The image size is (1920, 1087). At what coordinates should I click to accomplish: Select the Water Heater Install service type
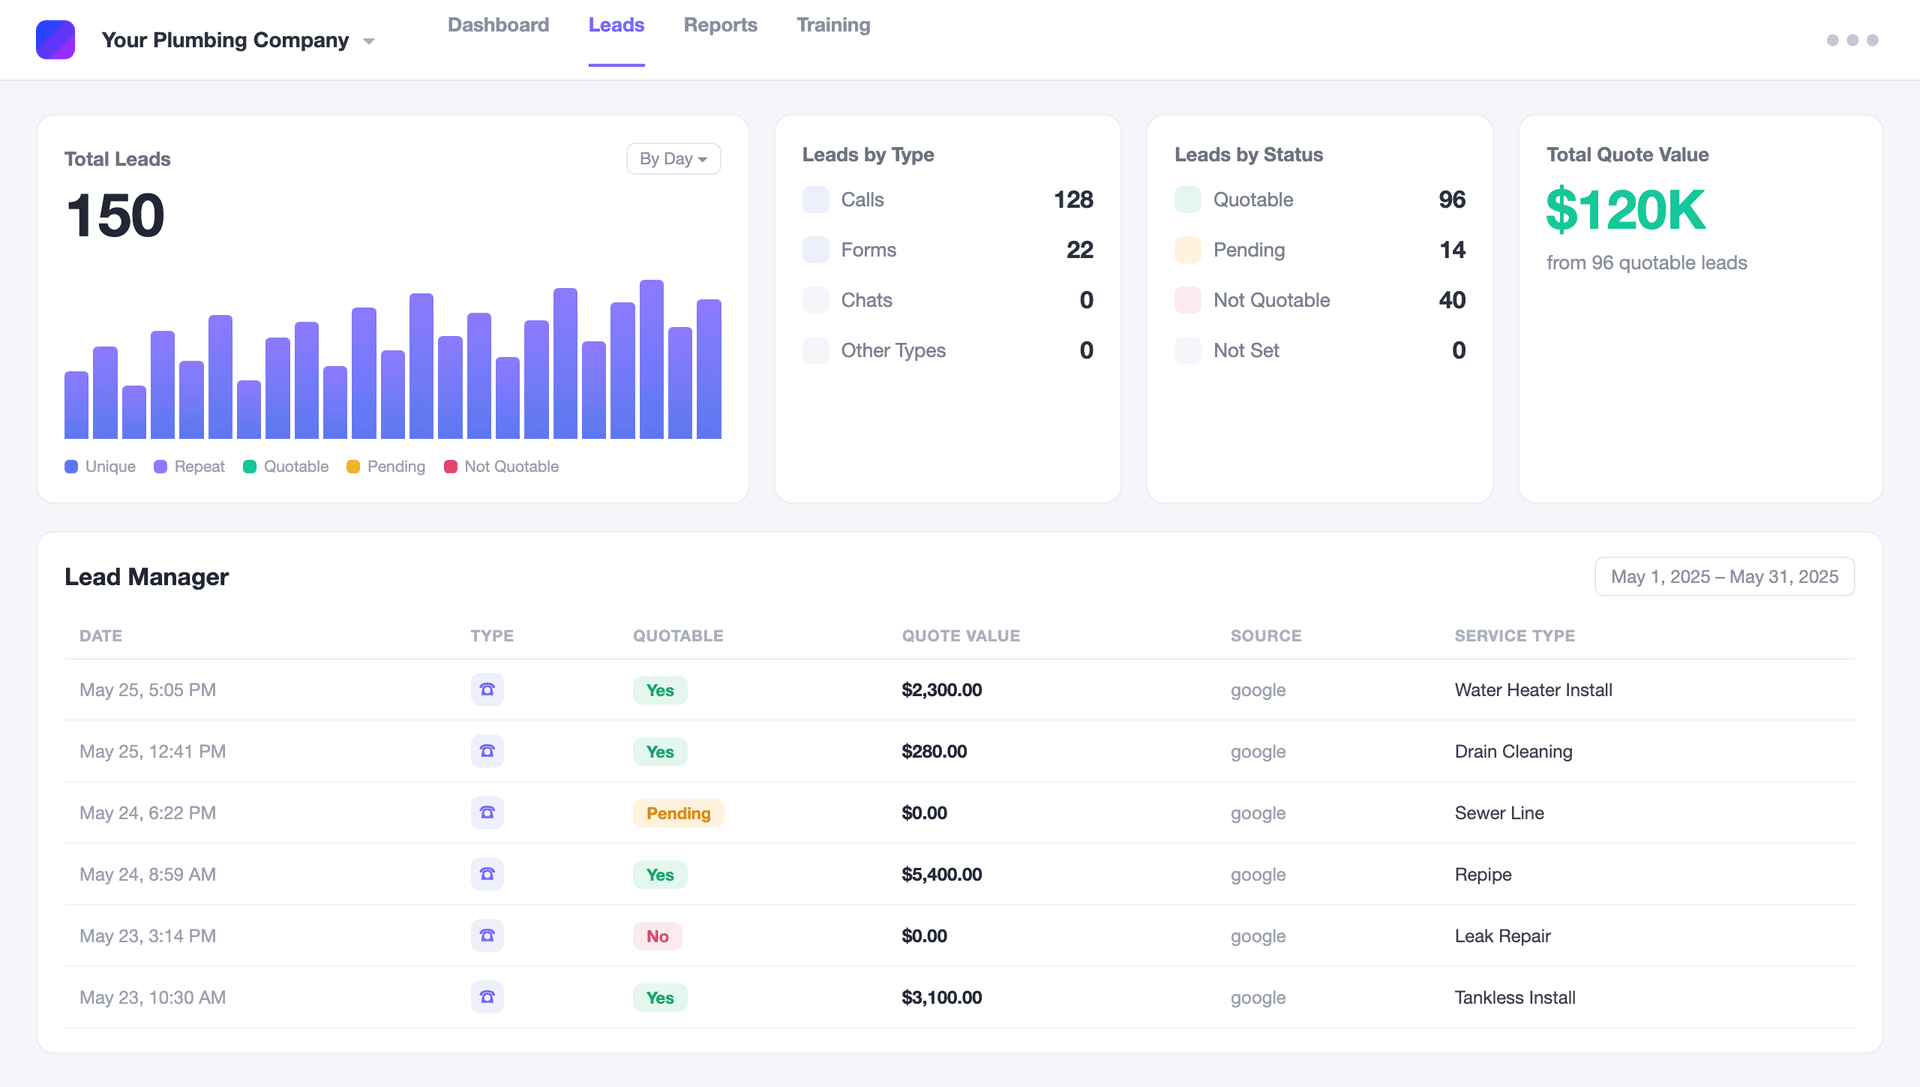[1533, 689]
